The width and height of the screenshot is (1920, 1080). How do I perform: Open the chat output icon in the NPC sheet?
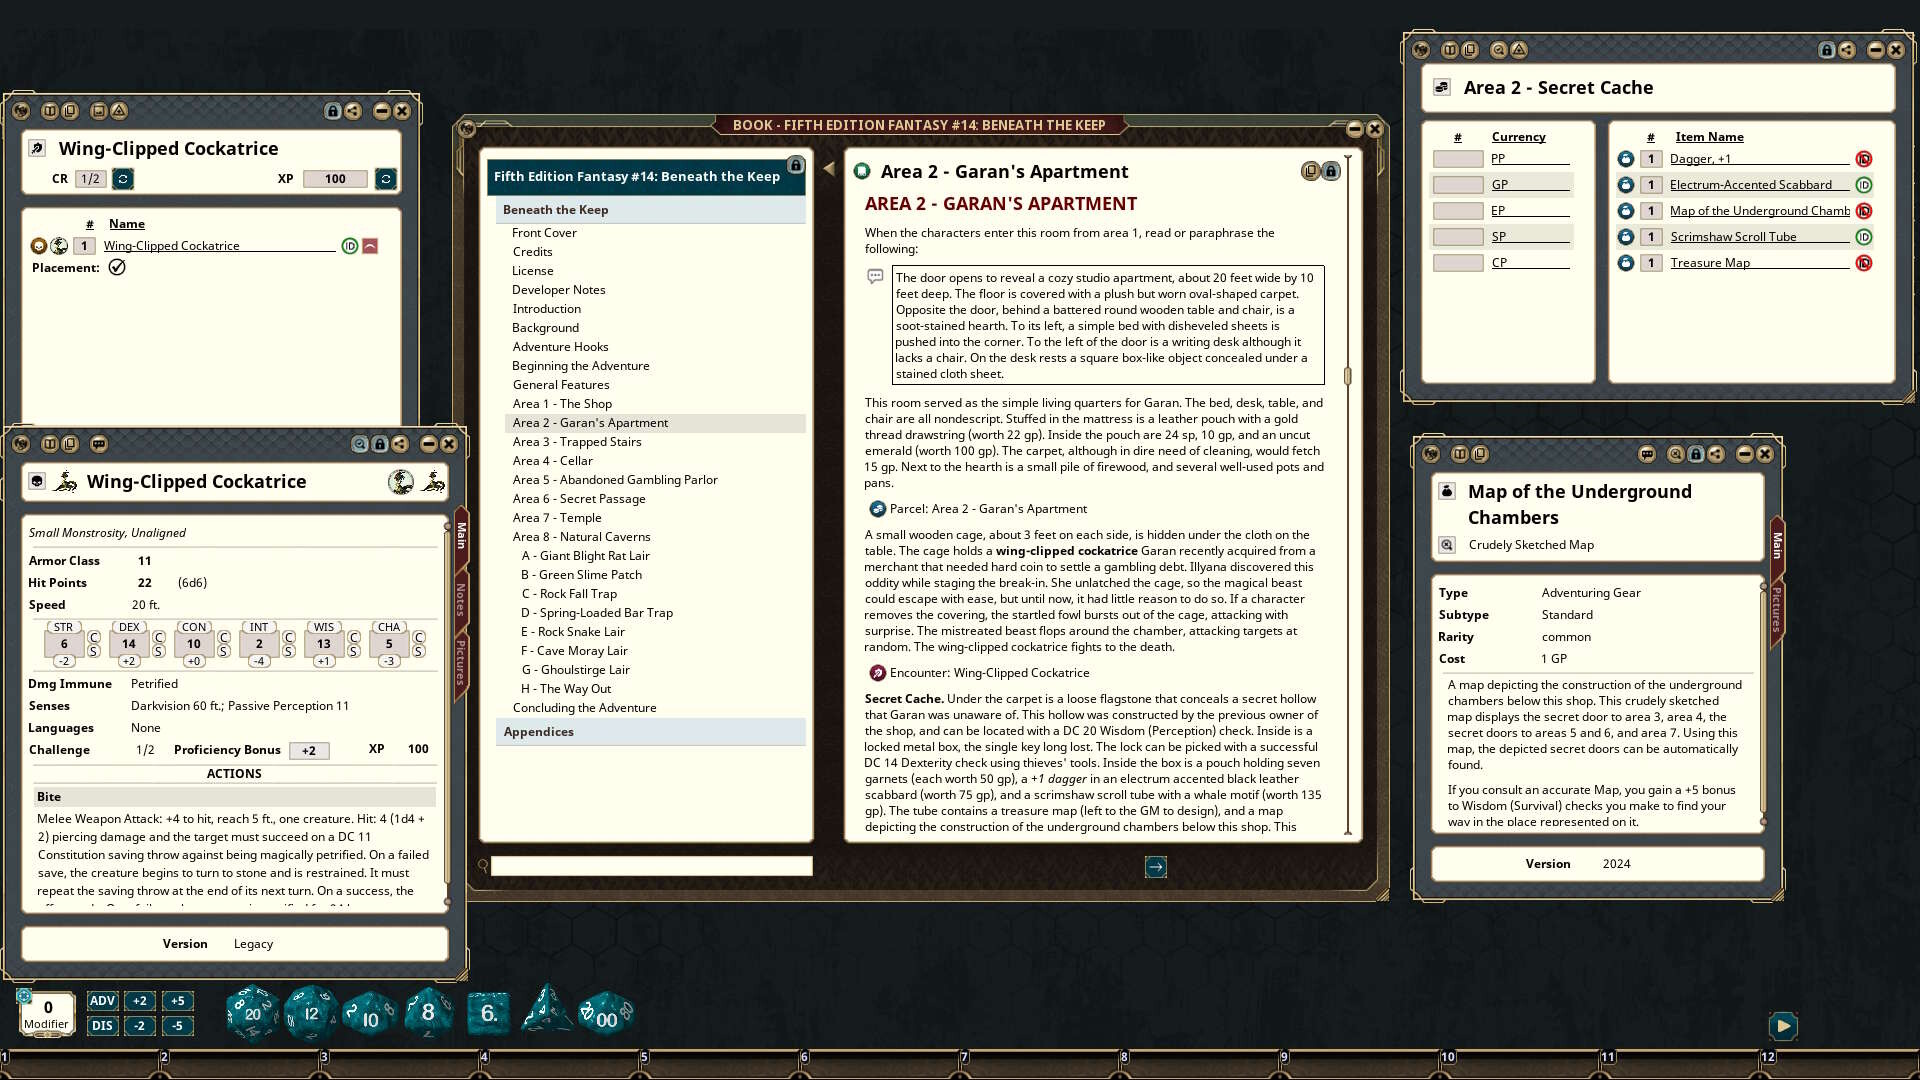point(99,444)
